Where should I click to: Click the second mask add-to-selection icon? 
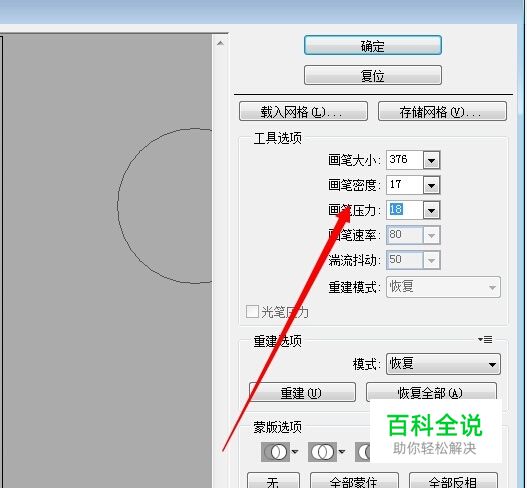322,452
